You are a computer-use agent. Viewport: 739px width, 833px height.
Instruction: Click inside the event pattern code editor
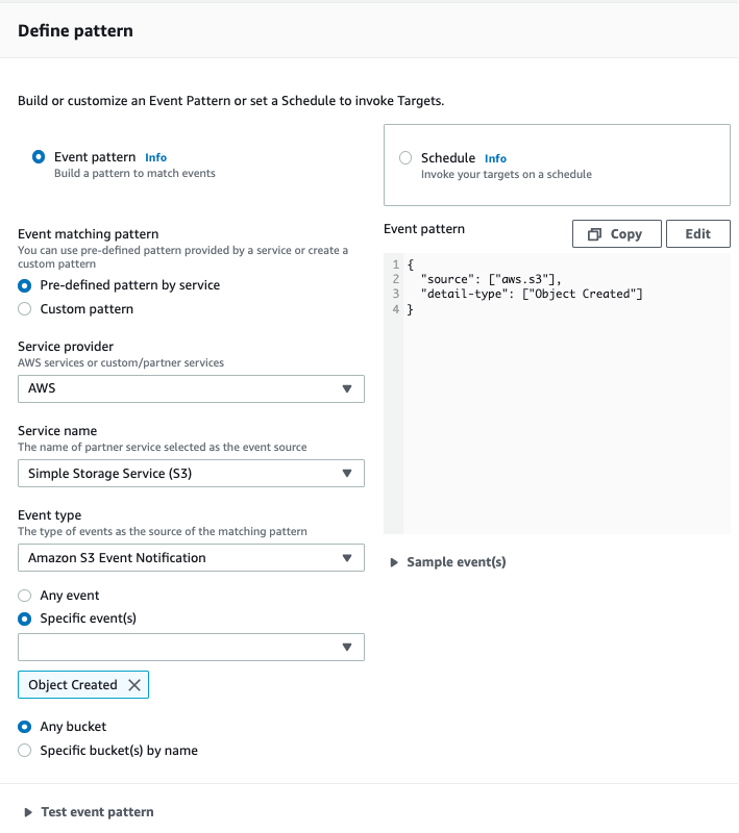[x=557, y=393]
